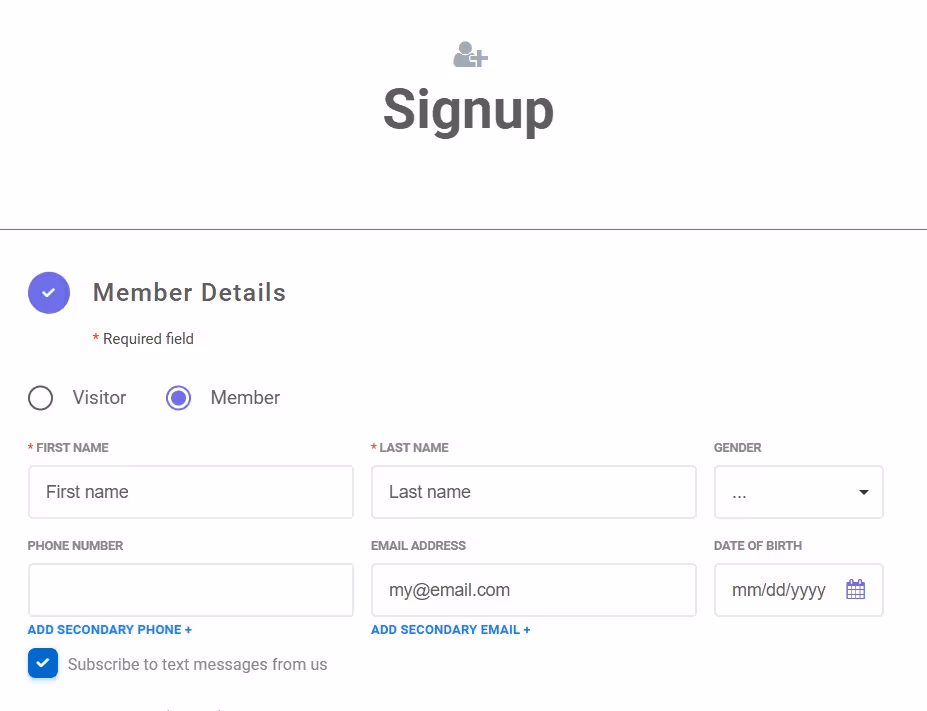The width and height of the screenshot is (927, 711).
Task: Click the checkmark icon beside Member Details
Action: click(48, 292)
